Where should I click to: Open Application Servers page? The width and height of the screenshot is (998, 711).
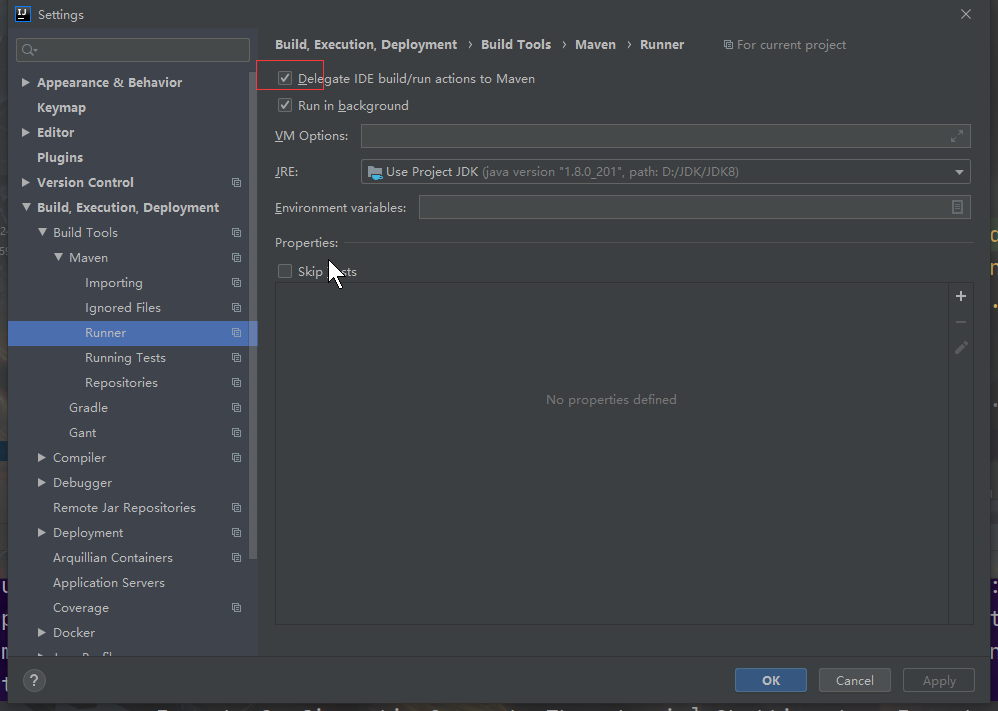click(109, 582)
